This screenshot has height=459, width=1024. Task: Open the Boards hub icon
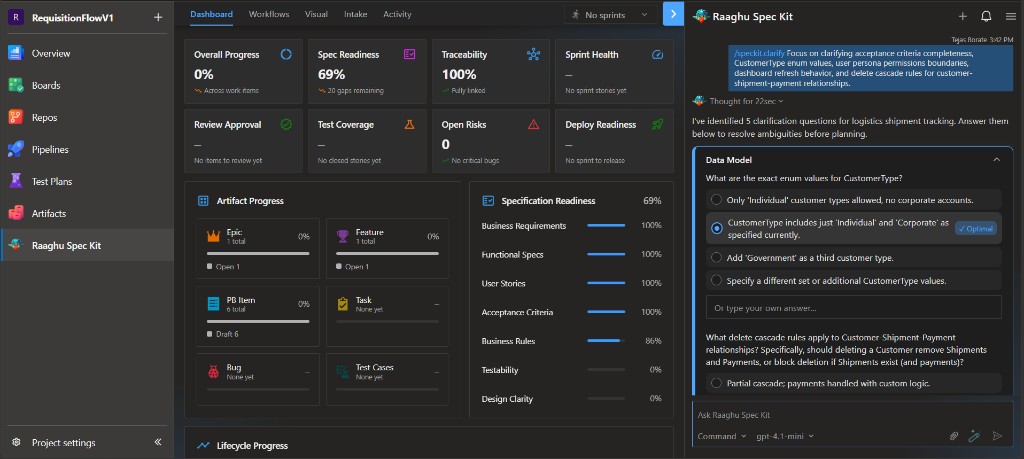[16, 85]
